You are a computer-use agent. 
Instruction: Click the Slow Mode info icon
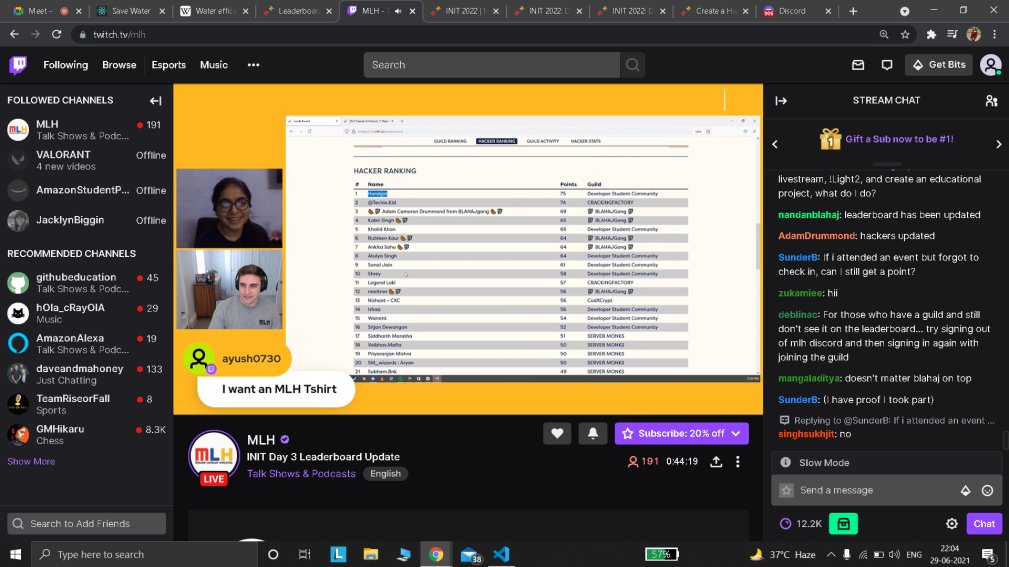(x=785, y=462)
